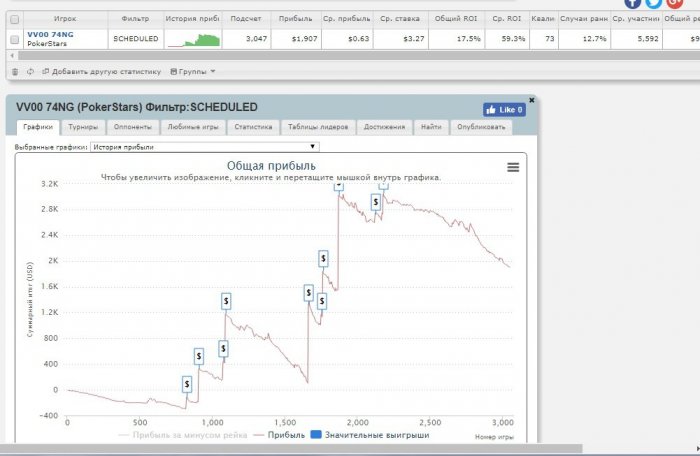Viewport: 700px width, 456px height.
Task: Click the SCHEDULED filter cell
Action: (x=136, y=39)
